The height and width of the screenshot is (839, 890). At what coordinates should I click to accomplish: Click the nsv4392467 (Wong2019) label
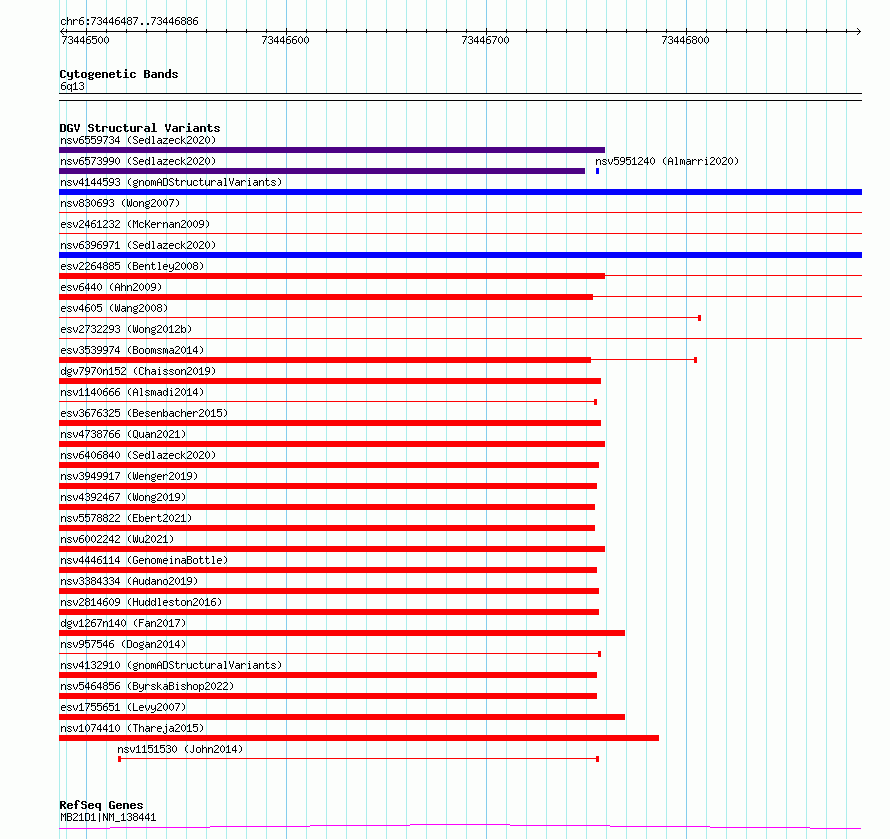(123, 497)
